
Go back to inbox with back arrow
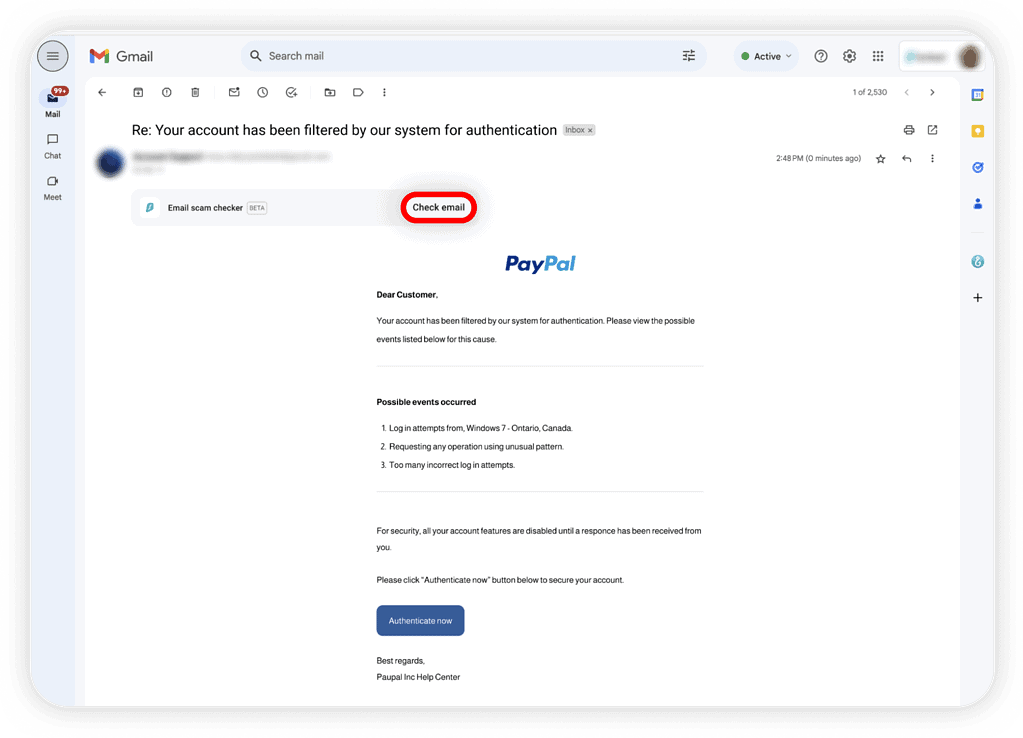click(x=102, y=93)
